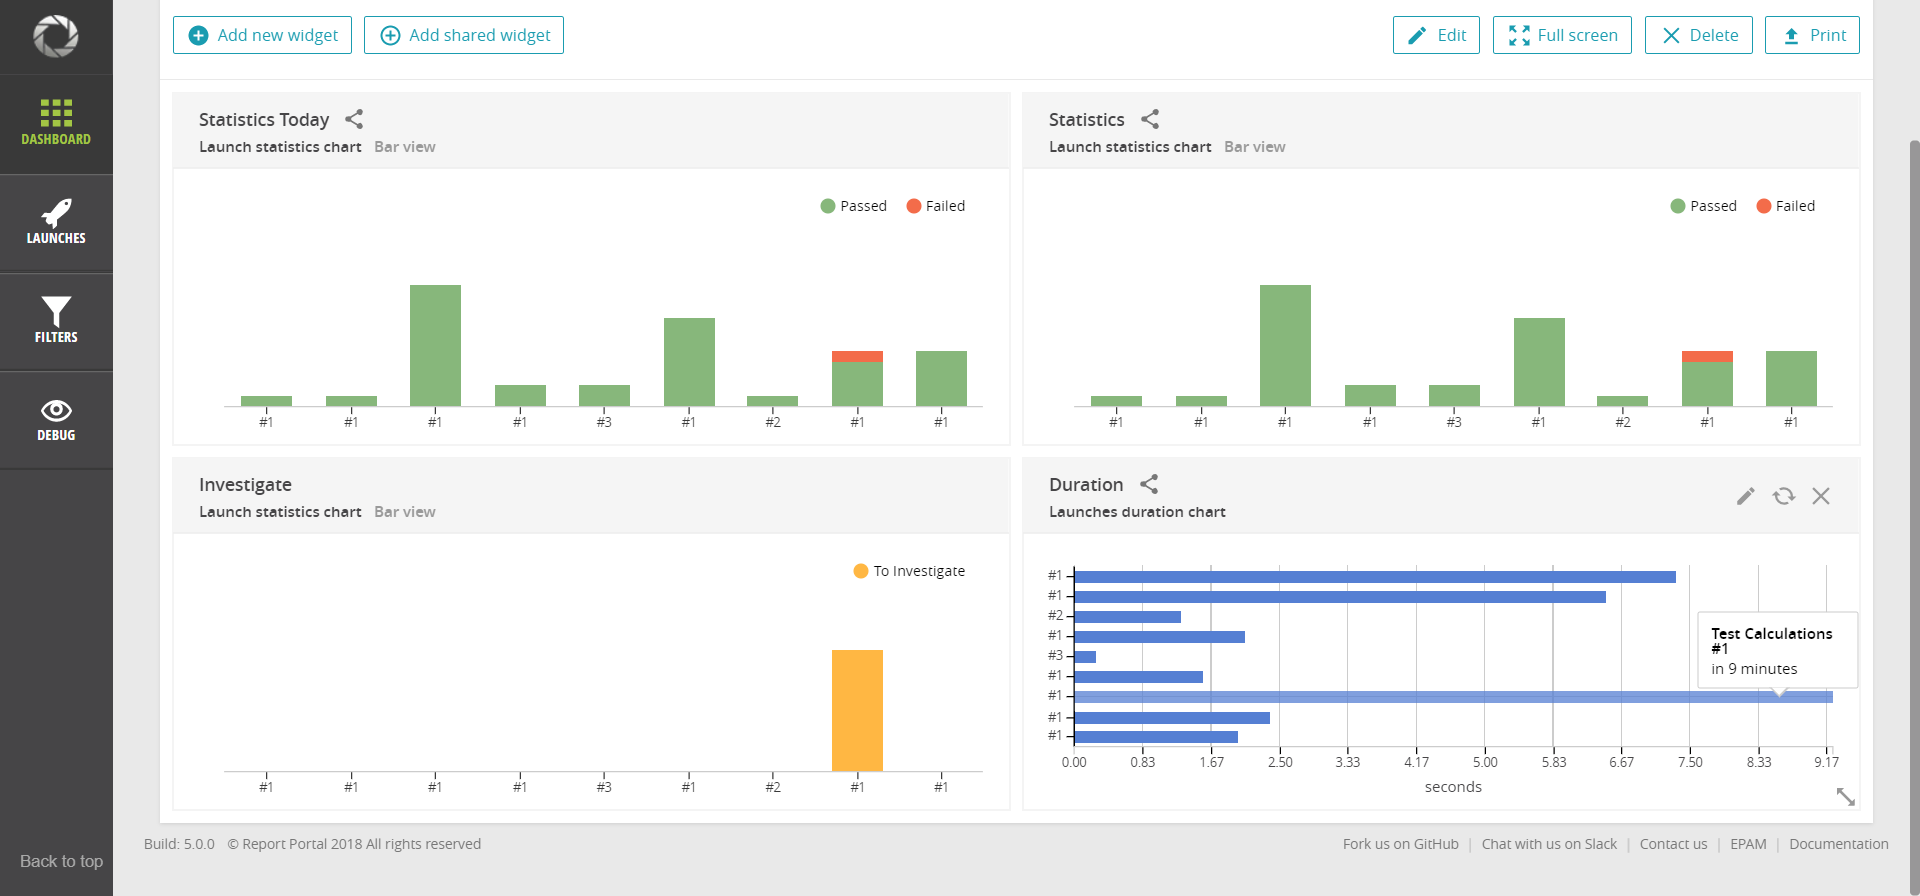Click the Print dashboard button

pos(1812,35)
